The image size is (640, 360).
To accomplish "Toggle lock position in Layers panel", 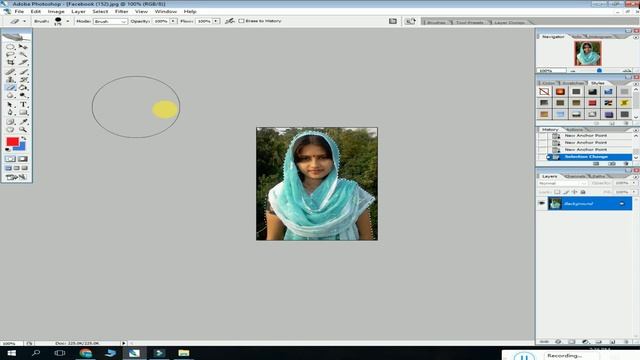I will [x=575, y=192].
